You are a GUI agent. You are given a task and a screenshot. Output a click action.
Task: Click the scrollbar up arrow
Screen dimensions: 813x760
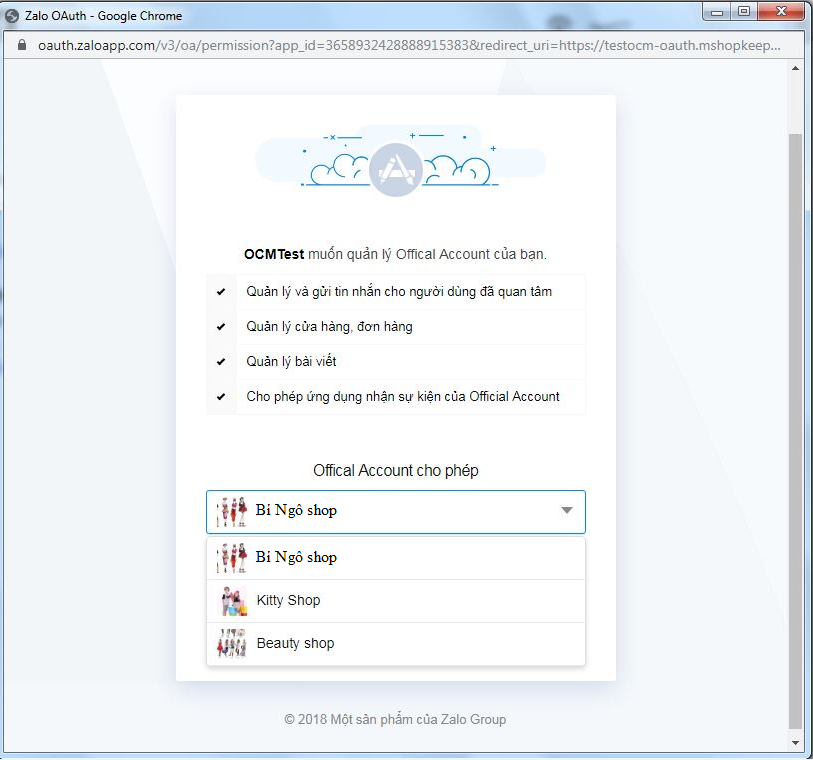[x=795, y=68]
